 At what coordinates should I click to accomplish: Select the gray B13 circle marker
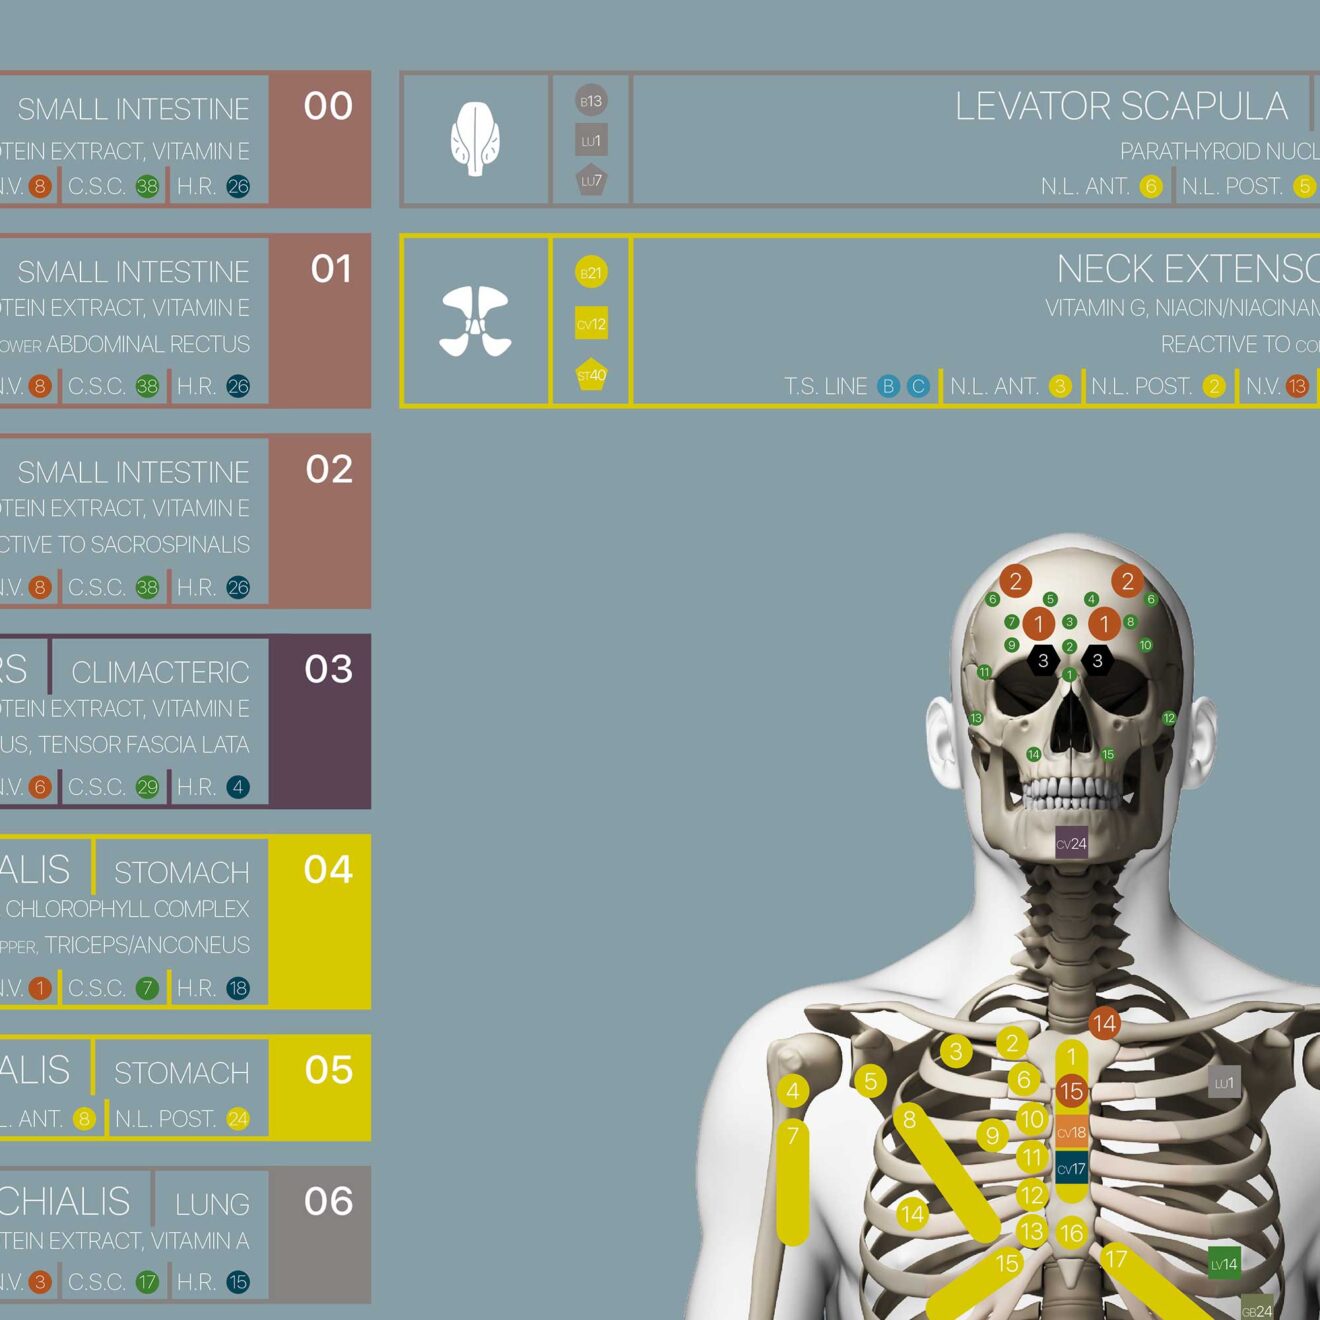pos(591,100)
